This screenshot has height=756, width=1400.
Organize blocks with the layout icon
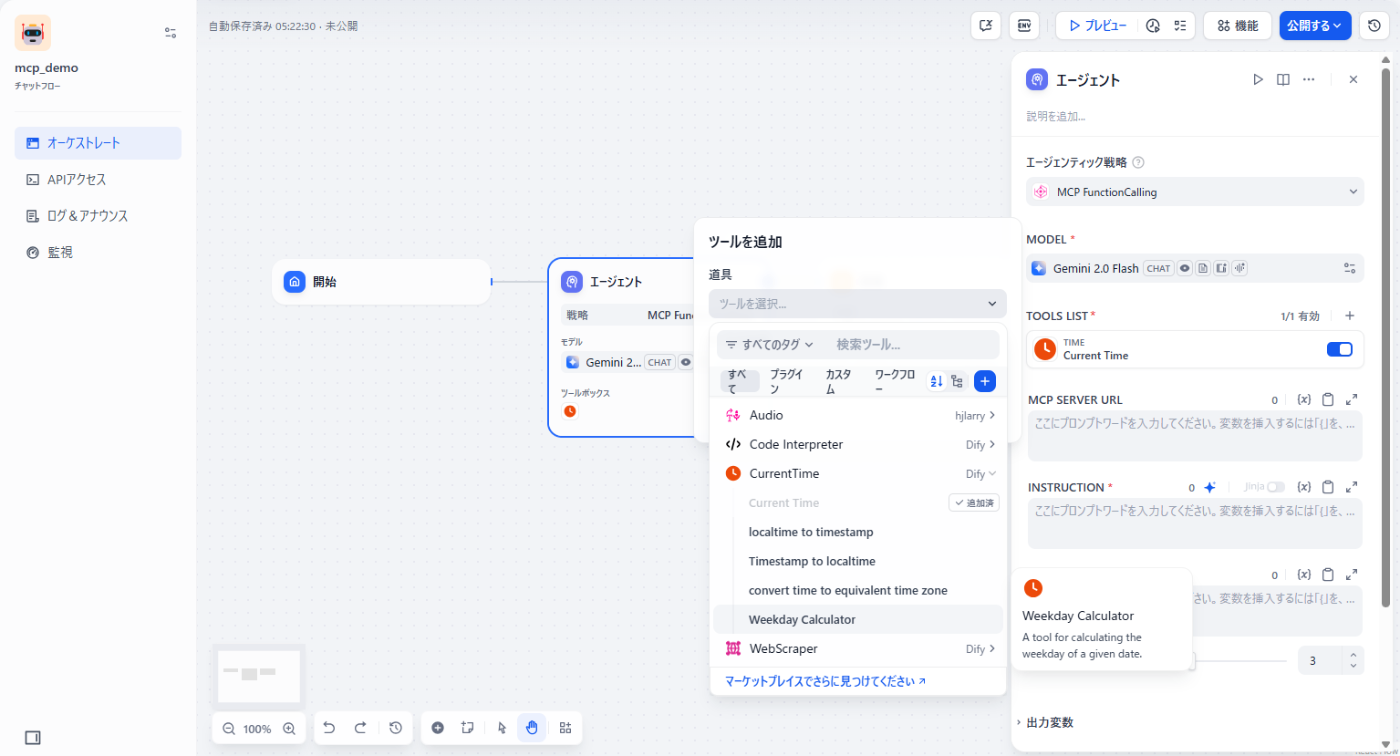click(565, 728)
